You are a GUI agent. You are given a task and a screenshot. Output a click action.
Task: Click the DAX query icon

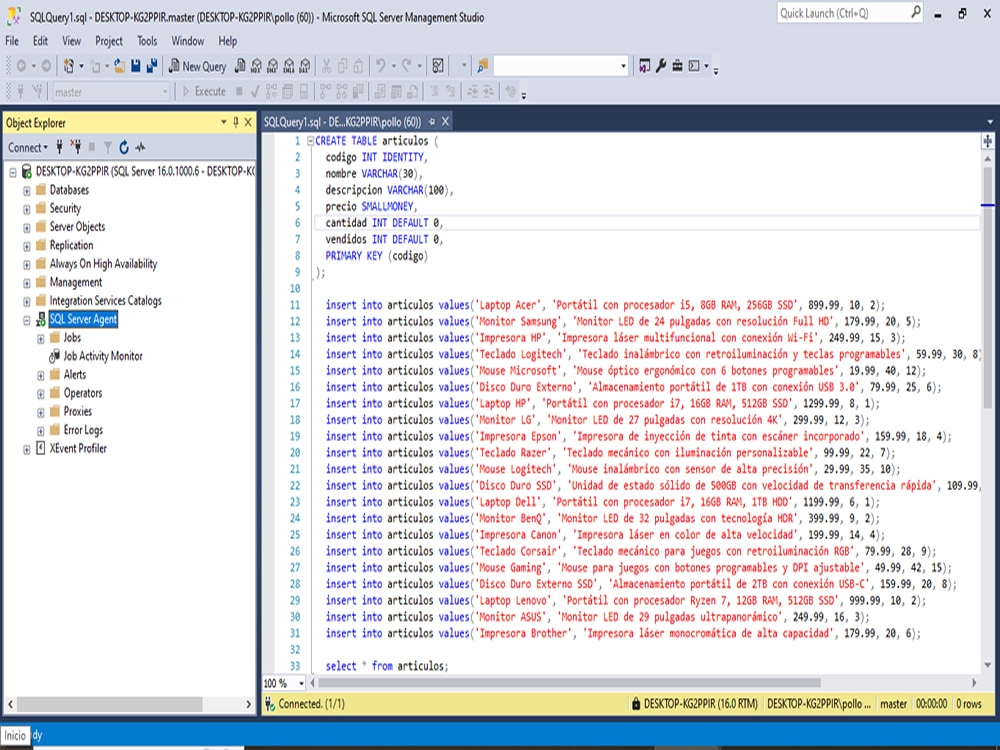point(304,66)
